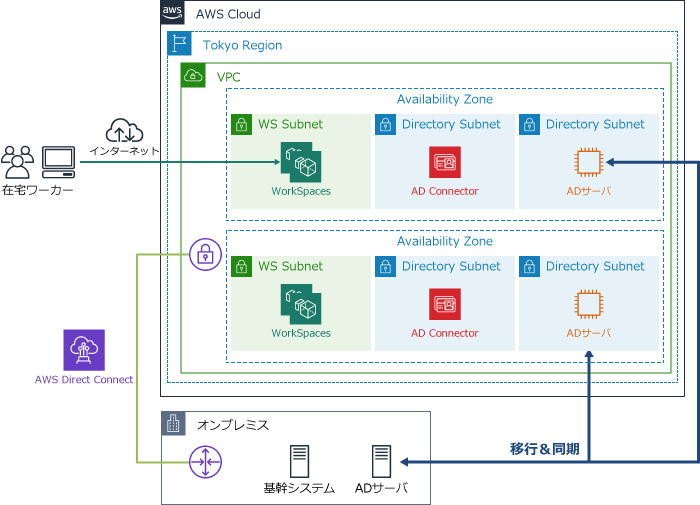
Task: Click the 在宅ワーカー users icon
Action: pyautogui.click(x=18, y=163)
